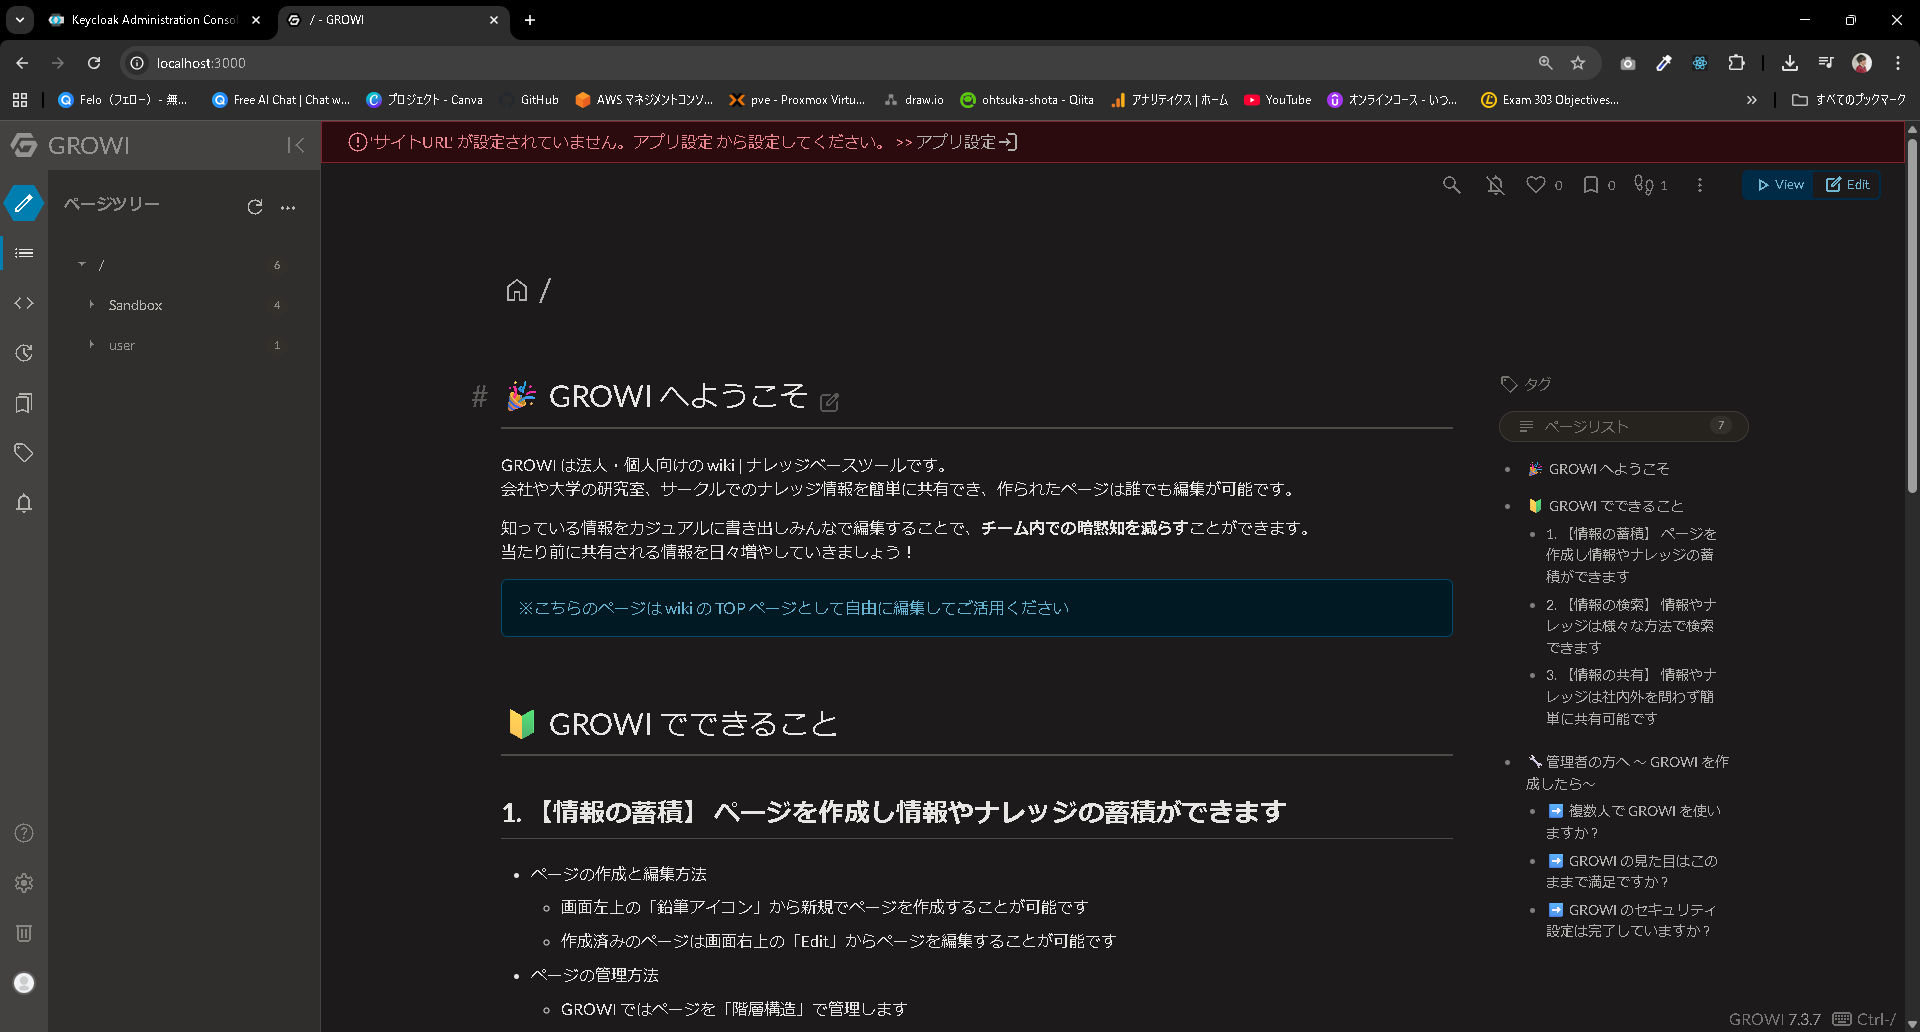1920x1032 pixels.
Task: Select user page in tree
Action: coord(122,345)
